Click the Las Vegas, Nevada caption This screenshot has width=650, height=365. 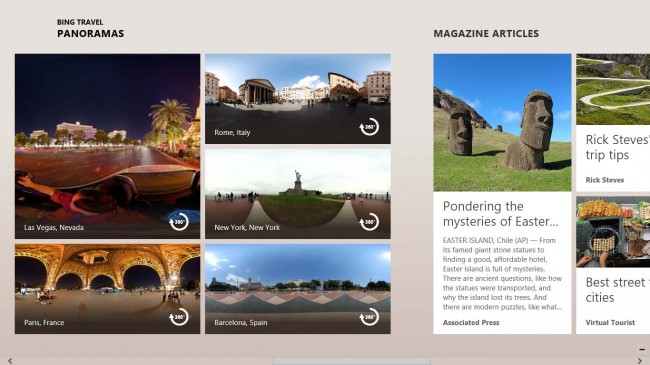point(53,227)
